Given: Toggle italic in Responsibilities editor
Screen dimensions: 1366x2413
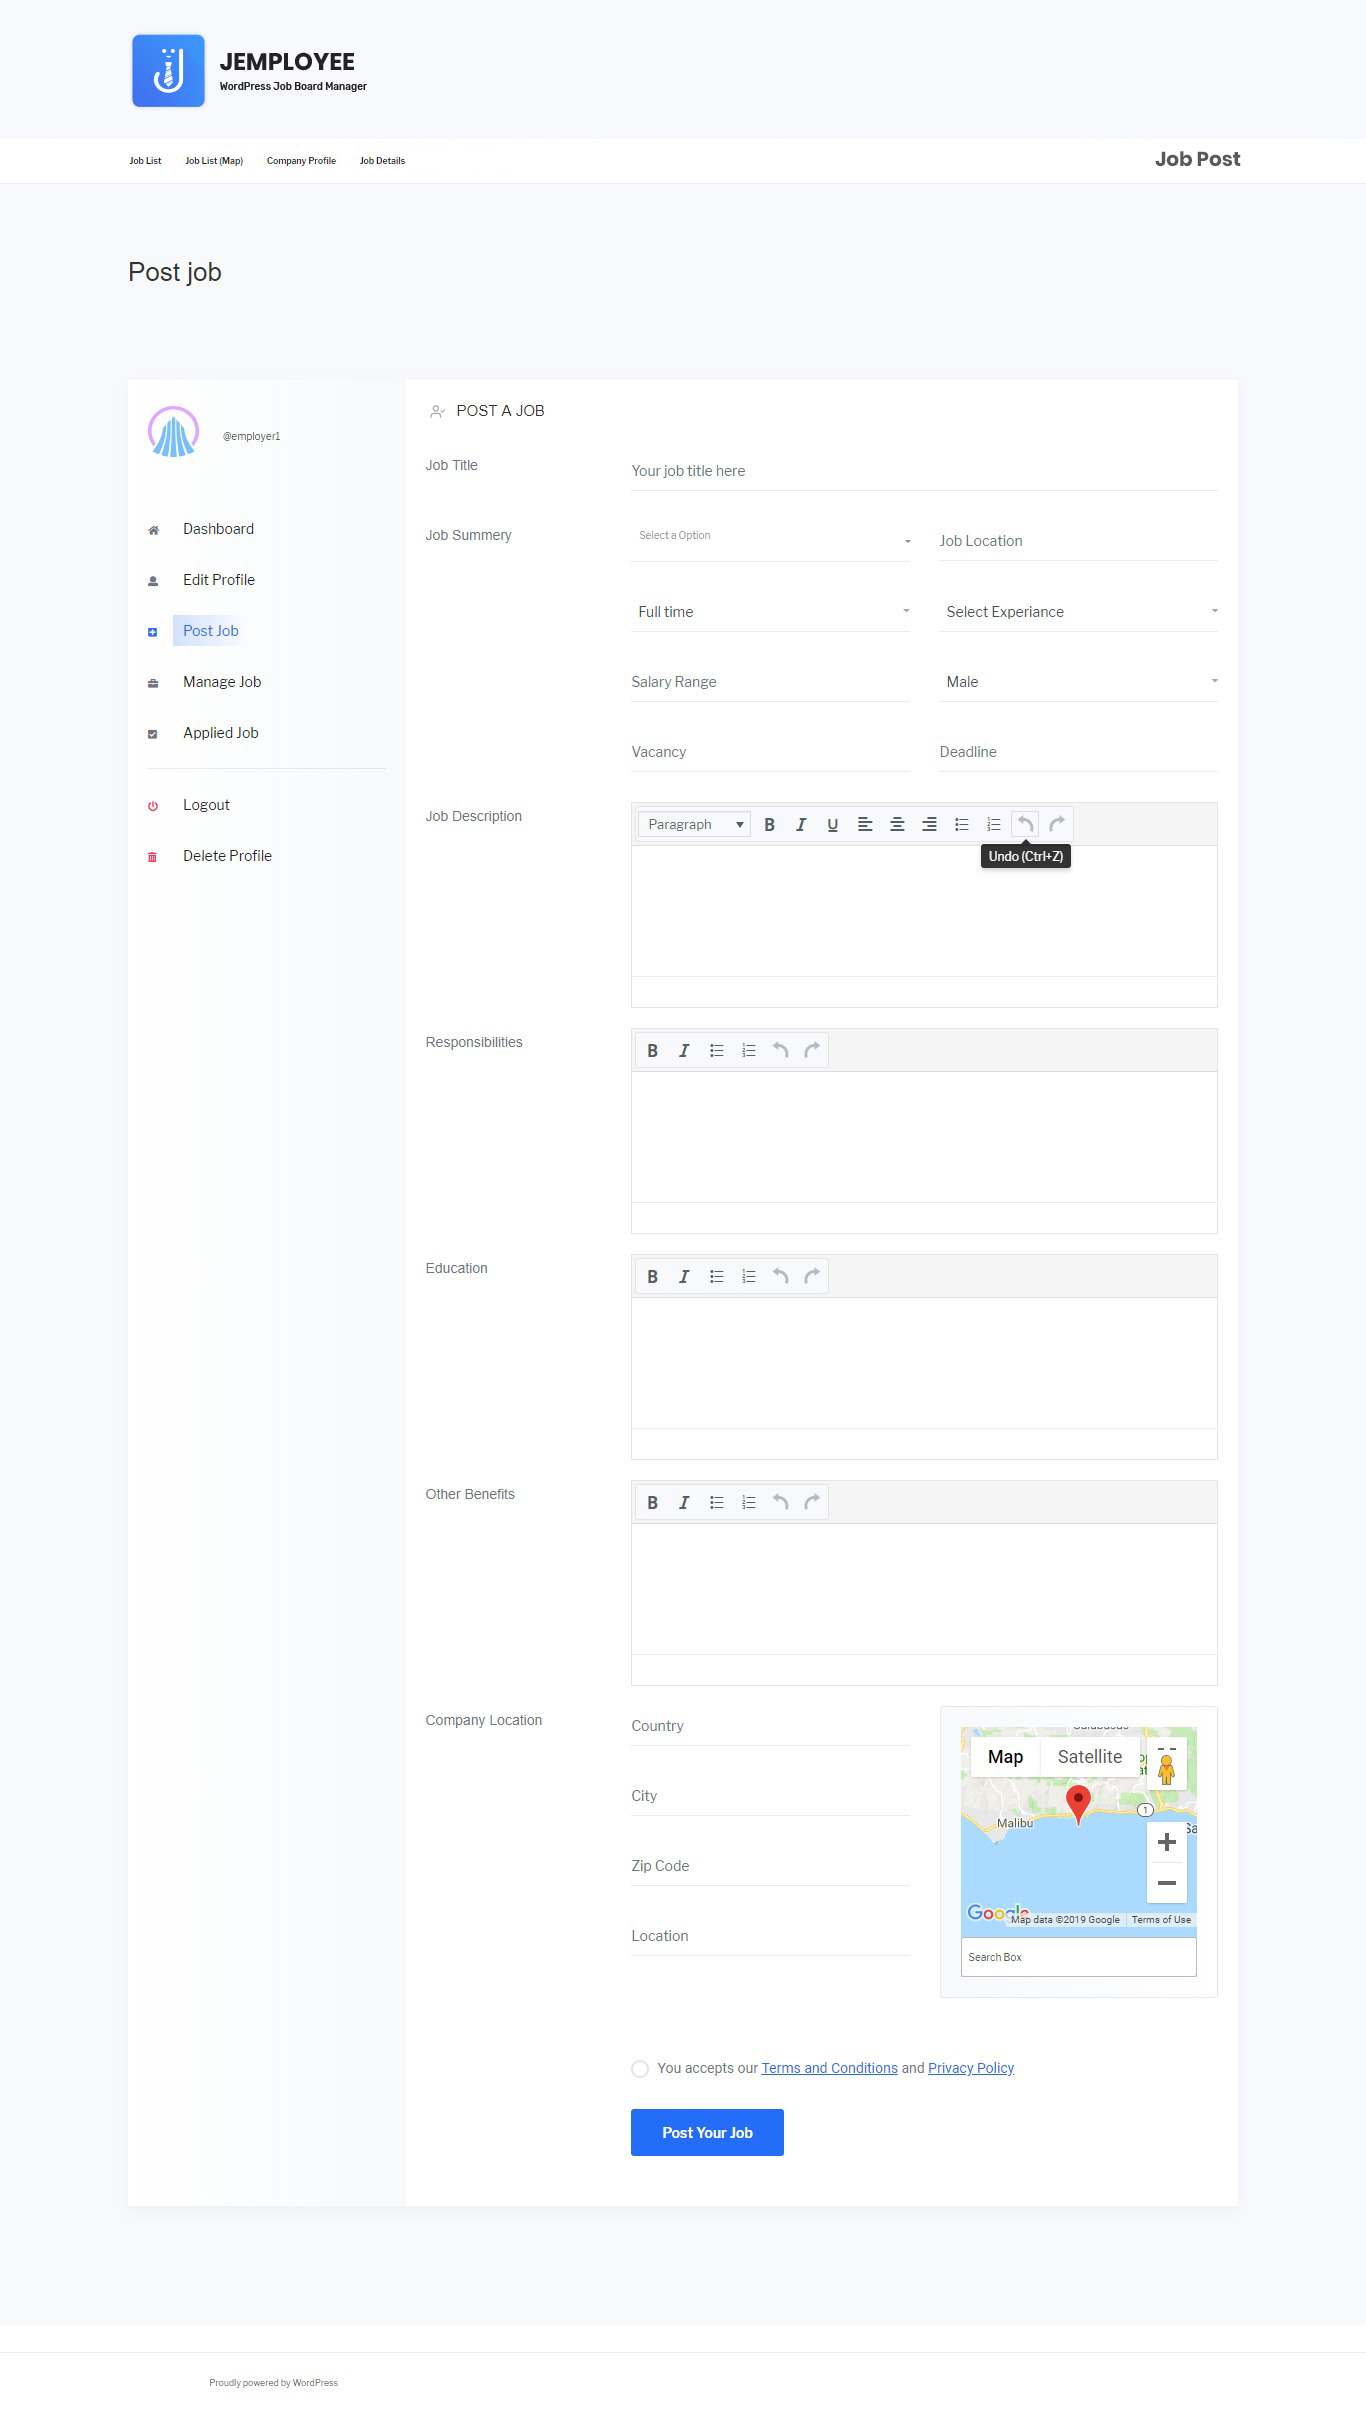Looking at the screenshot, I should 684,1050.
